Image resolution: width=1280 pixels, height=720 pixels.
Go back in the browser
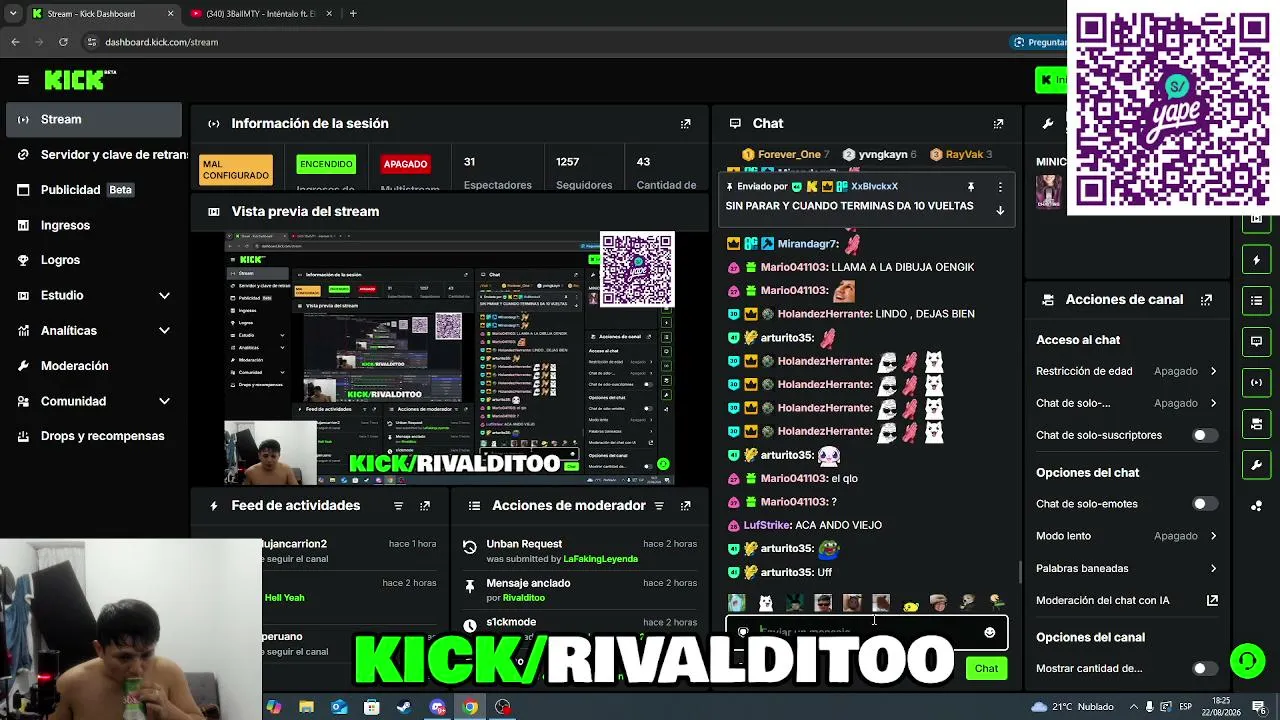coord(15,42)
